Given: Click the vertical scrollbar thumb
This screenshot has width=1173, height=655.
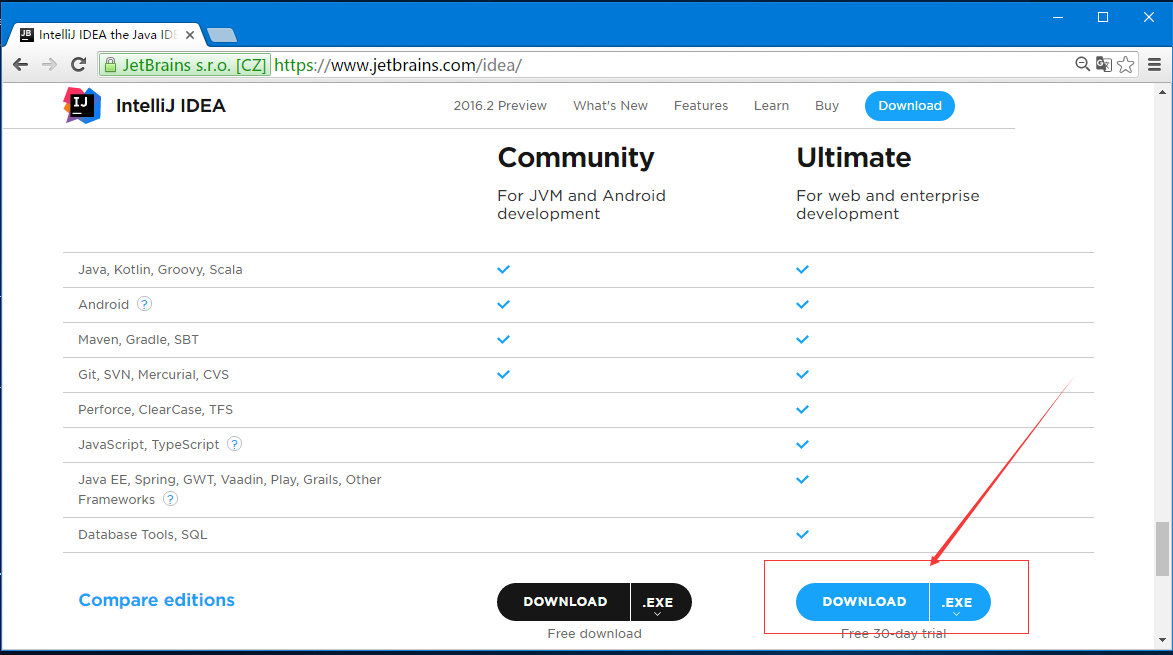Looking at the screenshot, I should tap(1162, 549).
